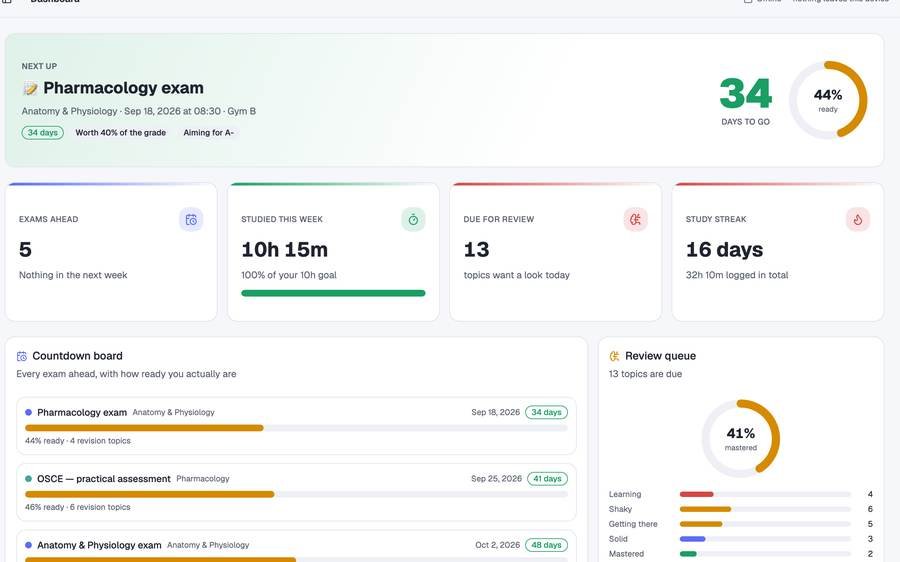
Task: Click the 16 days study streak value
Action: (x=724, y=250)
